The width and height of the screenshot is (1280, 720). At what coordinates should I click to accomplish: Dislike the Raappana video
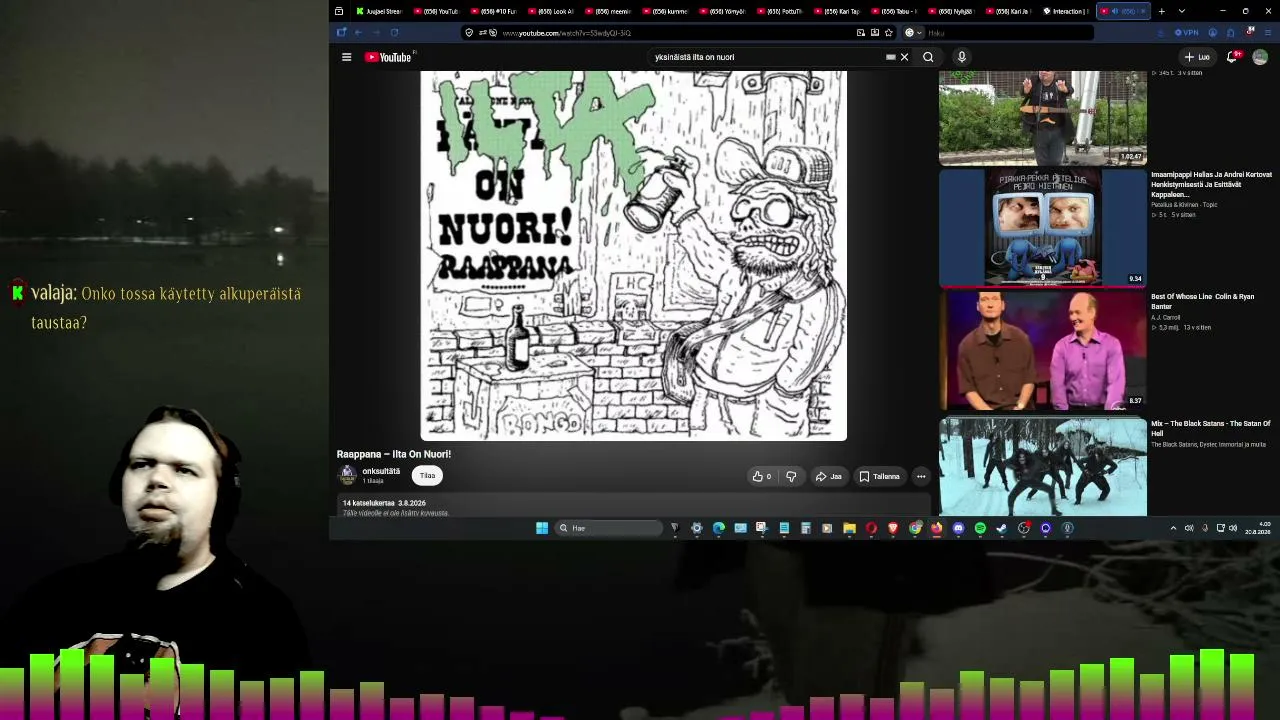[791, 477]
